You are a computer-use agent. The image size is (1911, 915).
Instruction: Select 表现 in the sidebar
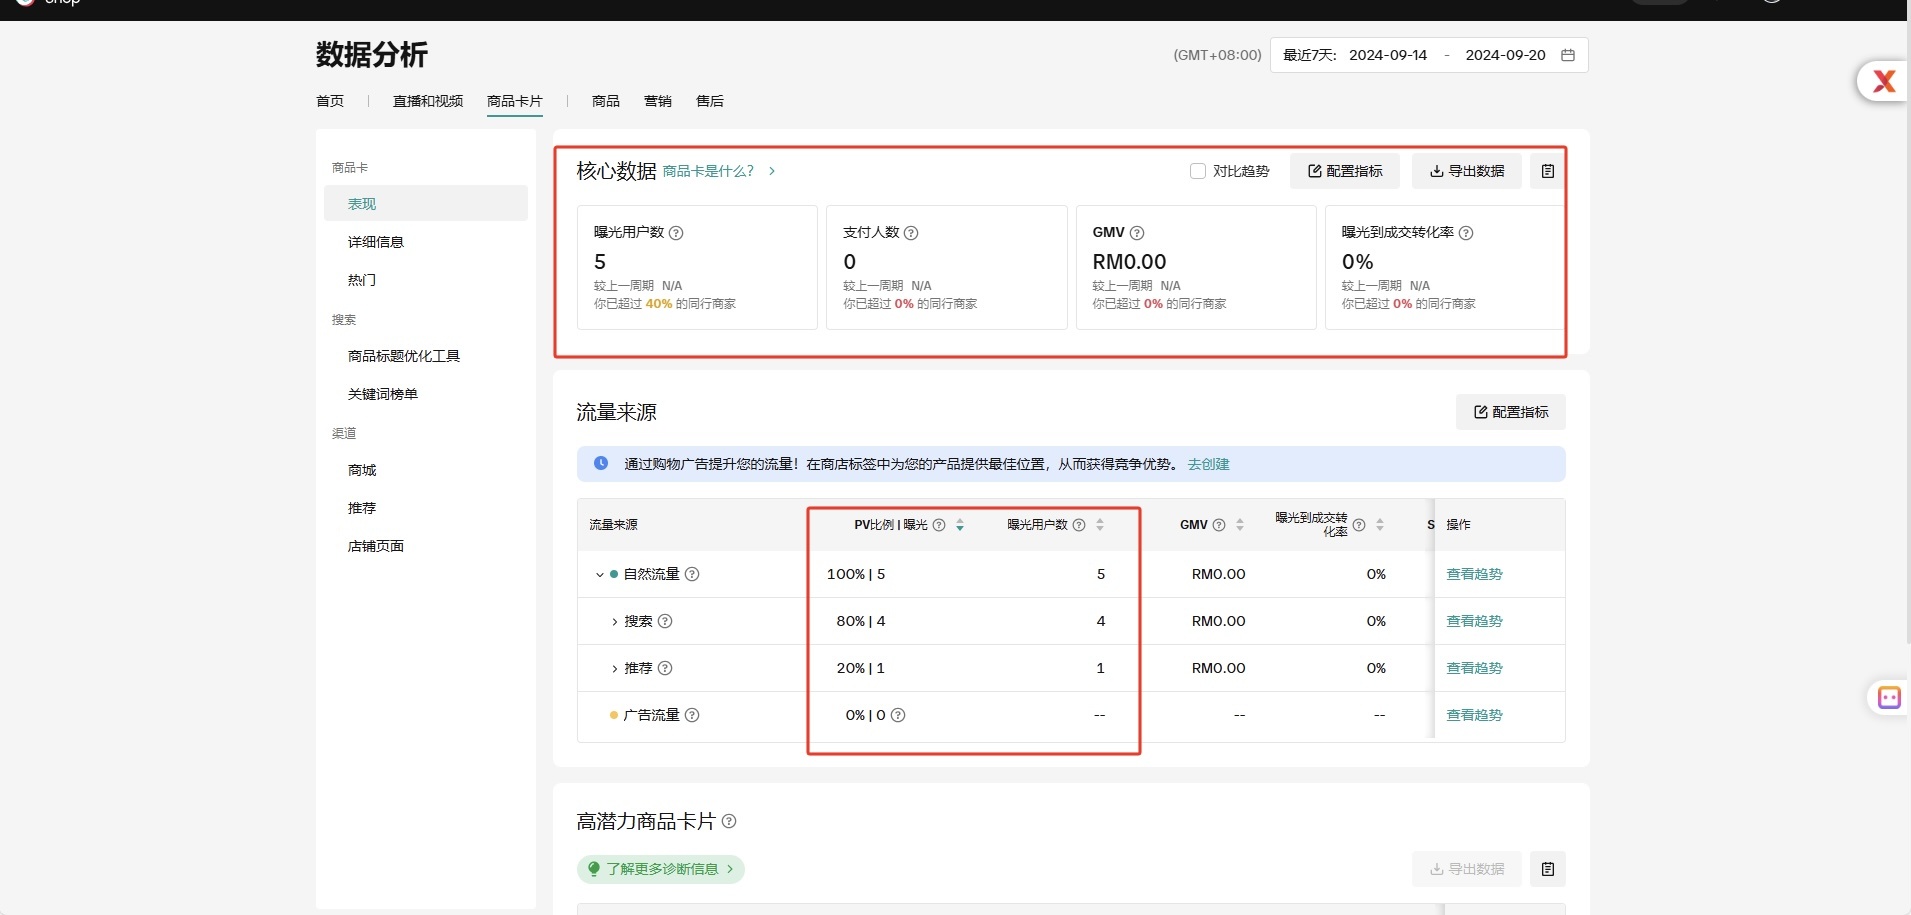coord(426,203)
